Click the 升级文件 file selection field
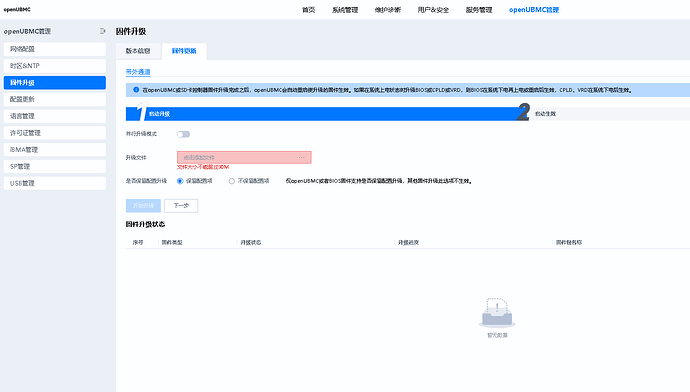690x392 pixels. [x=244, y=158]
